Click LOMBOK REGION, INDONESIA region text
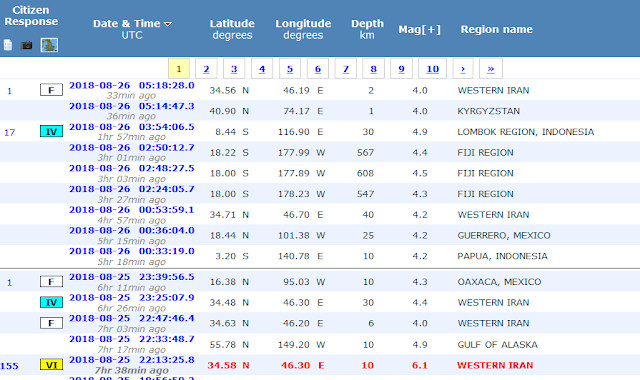 pos(526,132)
